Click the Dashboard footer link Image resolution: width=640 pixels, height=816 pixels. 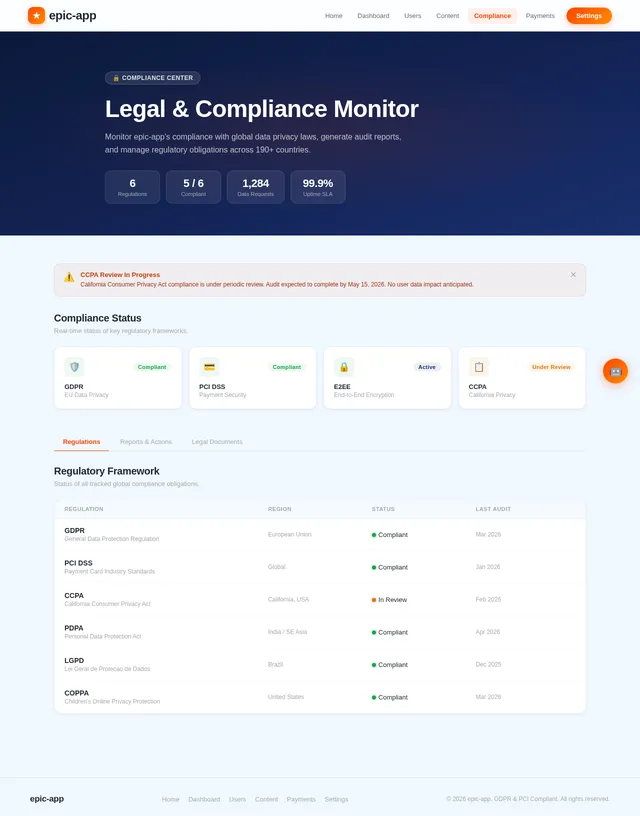[x=204, y=799]
